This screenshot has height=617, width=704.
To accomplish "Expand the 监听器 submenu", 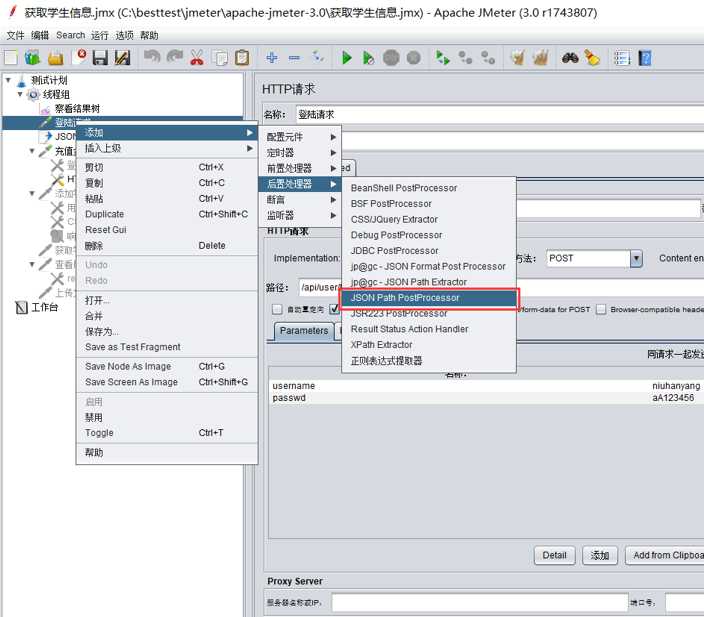I will 300,215.
